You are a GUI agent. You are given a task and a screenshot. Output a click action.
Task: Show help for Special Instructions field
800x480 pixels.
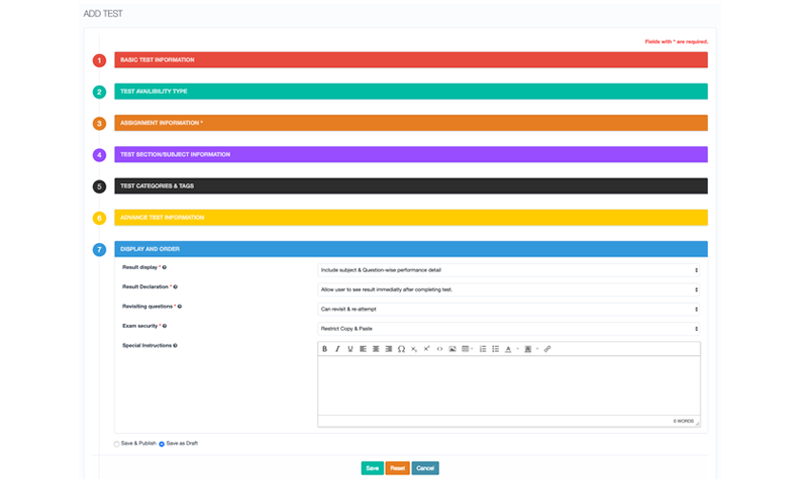(x=175, y=346)
